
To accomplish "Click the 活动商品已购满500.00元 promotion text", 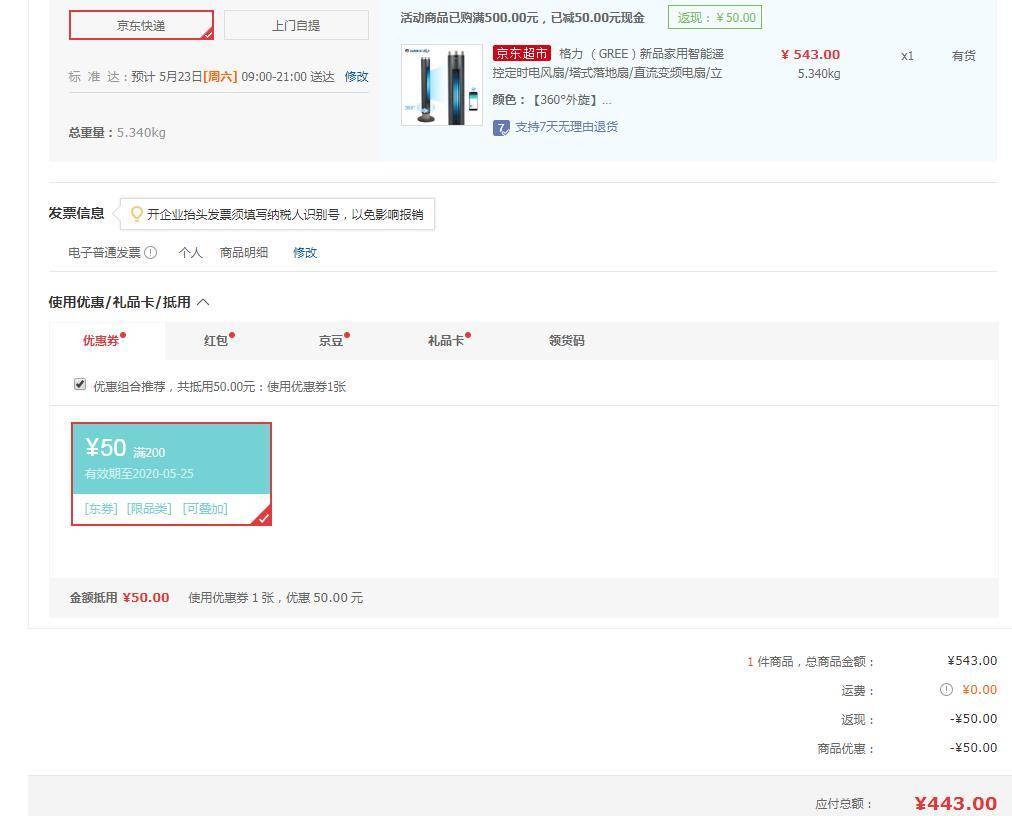I will point(522,18).
